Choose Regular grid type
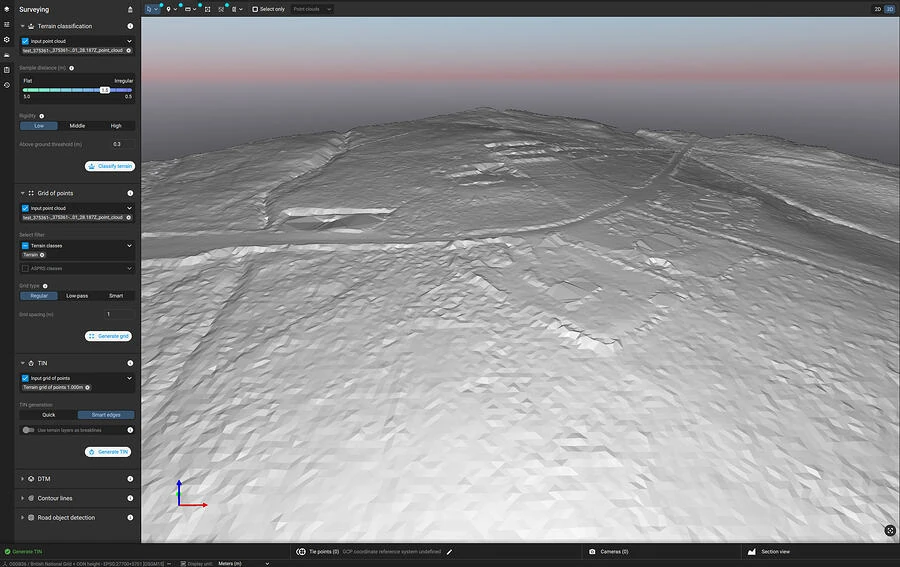Image resolution: width=900 pixels, height=567 pixels. tap(39, 296)
